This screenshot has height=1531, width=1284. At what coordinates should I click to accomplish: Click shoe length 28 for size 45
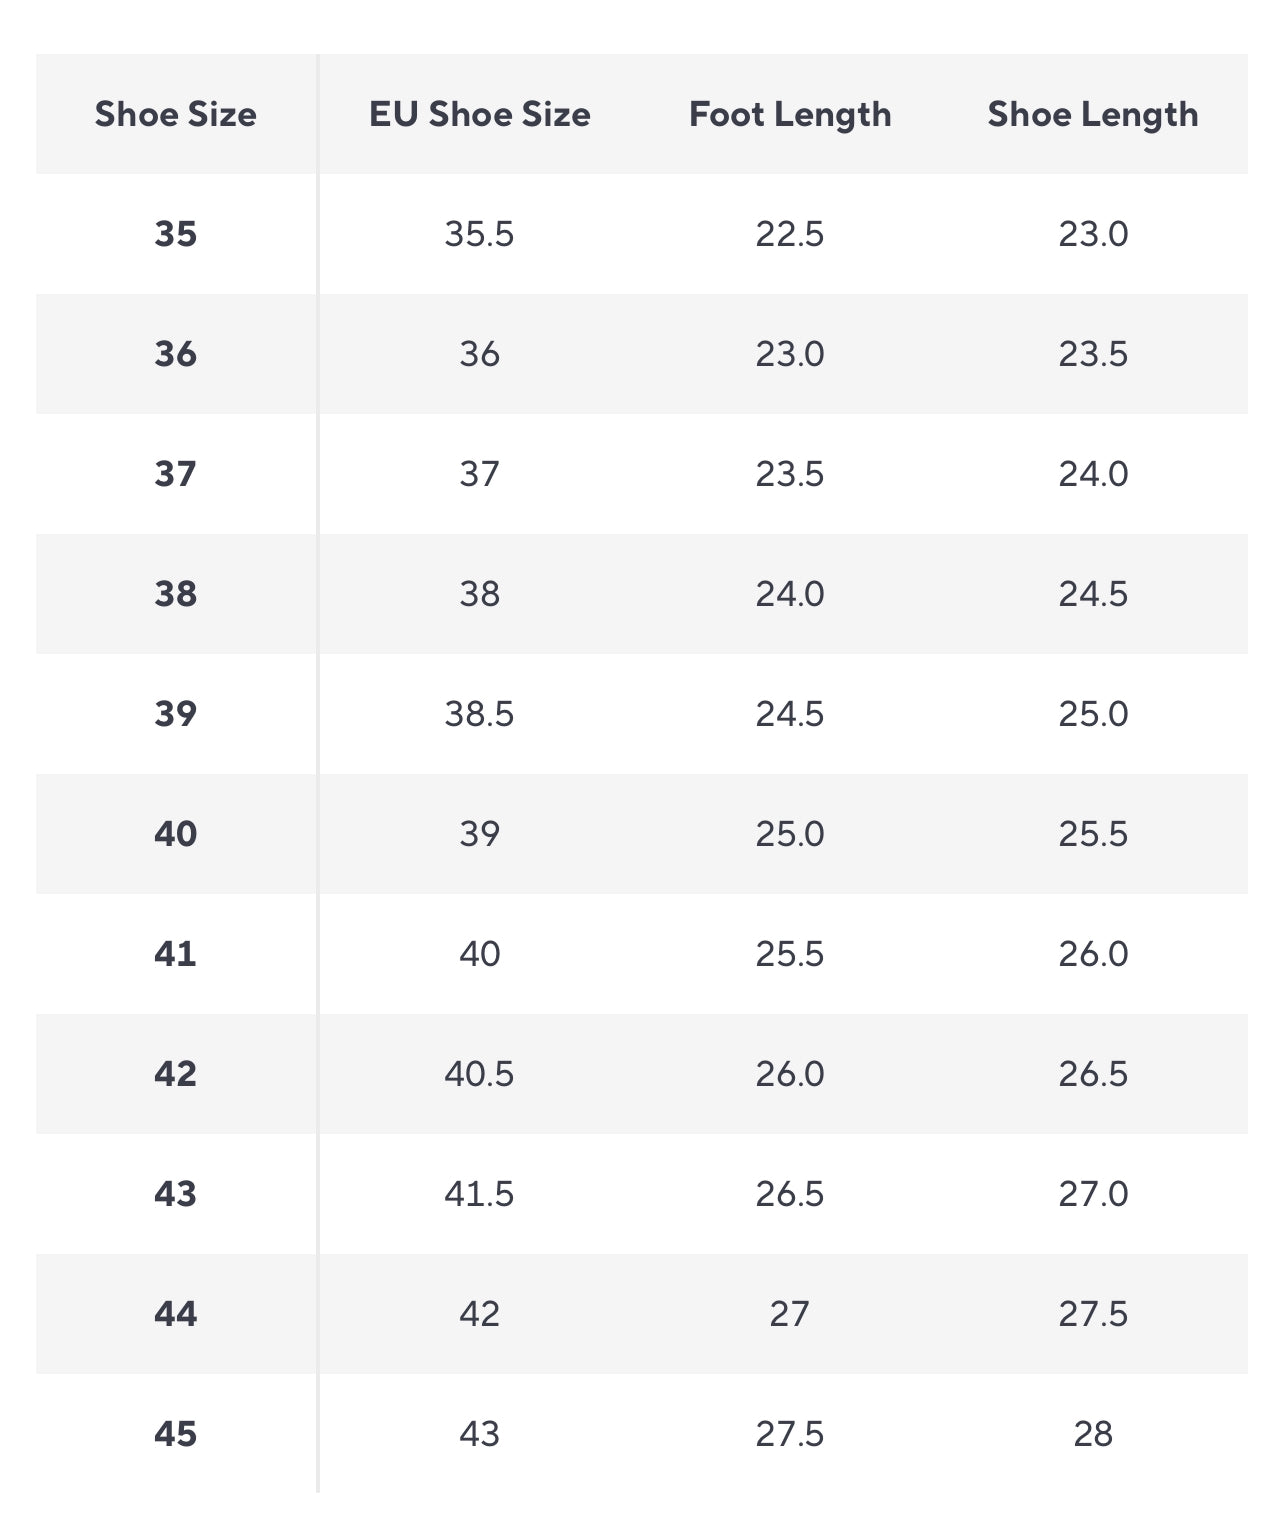(x=1093, y=1434)
